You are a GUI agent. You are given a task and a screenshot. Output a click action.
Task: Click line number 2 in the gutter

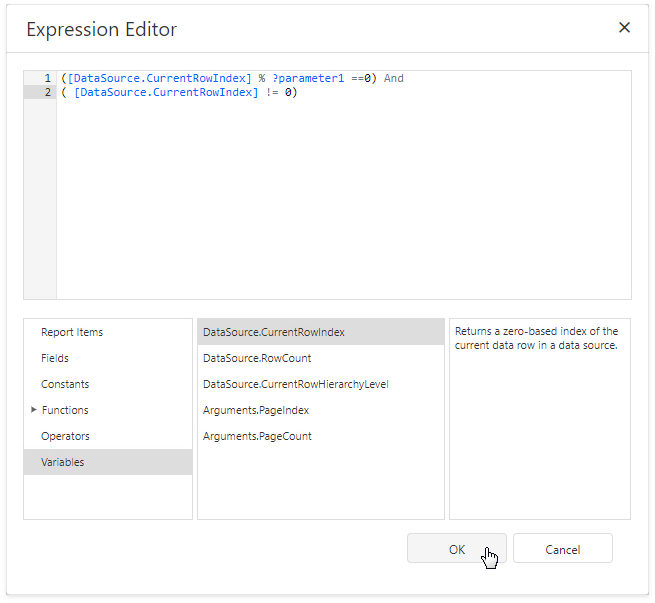pos(48,92)
